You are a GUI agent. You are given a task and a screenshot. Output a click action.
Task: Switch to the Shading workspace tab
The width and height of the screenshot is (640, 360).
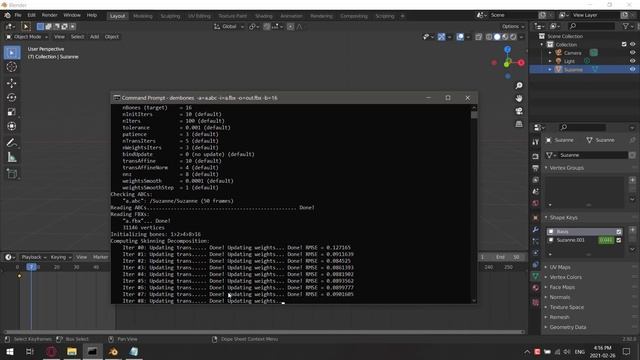[264, 16]
